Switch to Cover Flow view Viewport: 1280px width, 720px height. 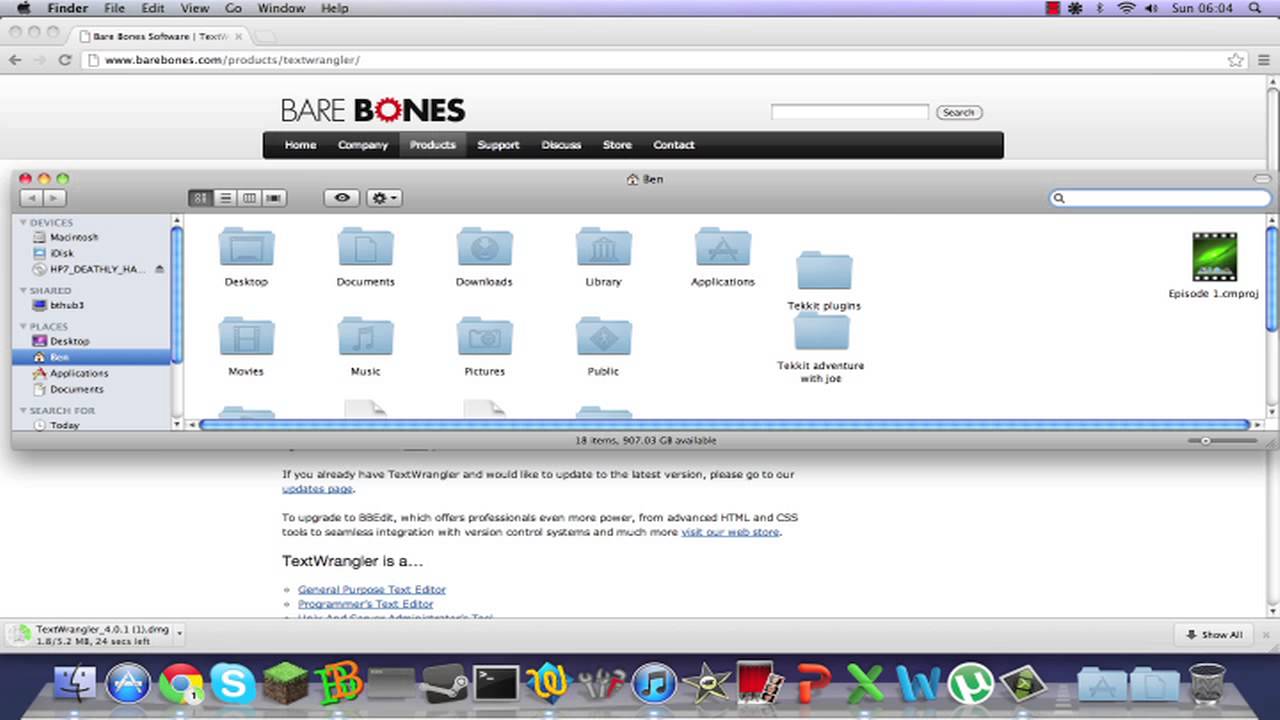[273, 198]
